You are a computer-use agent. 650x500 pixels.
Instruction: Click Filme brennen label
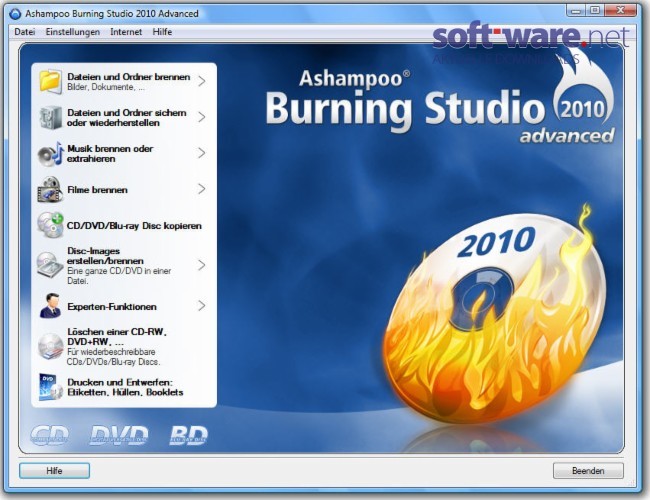click(97, 190)
